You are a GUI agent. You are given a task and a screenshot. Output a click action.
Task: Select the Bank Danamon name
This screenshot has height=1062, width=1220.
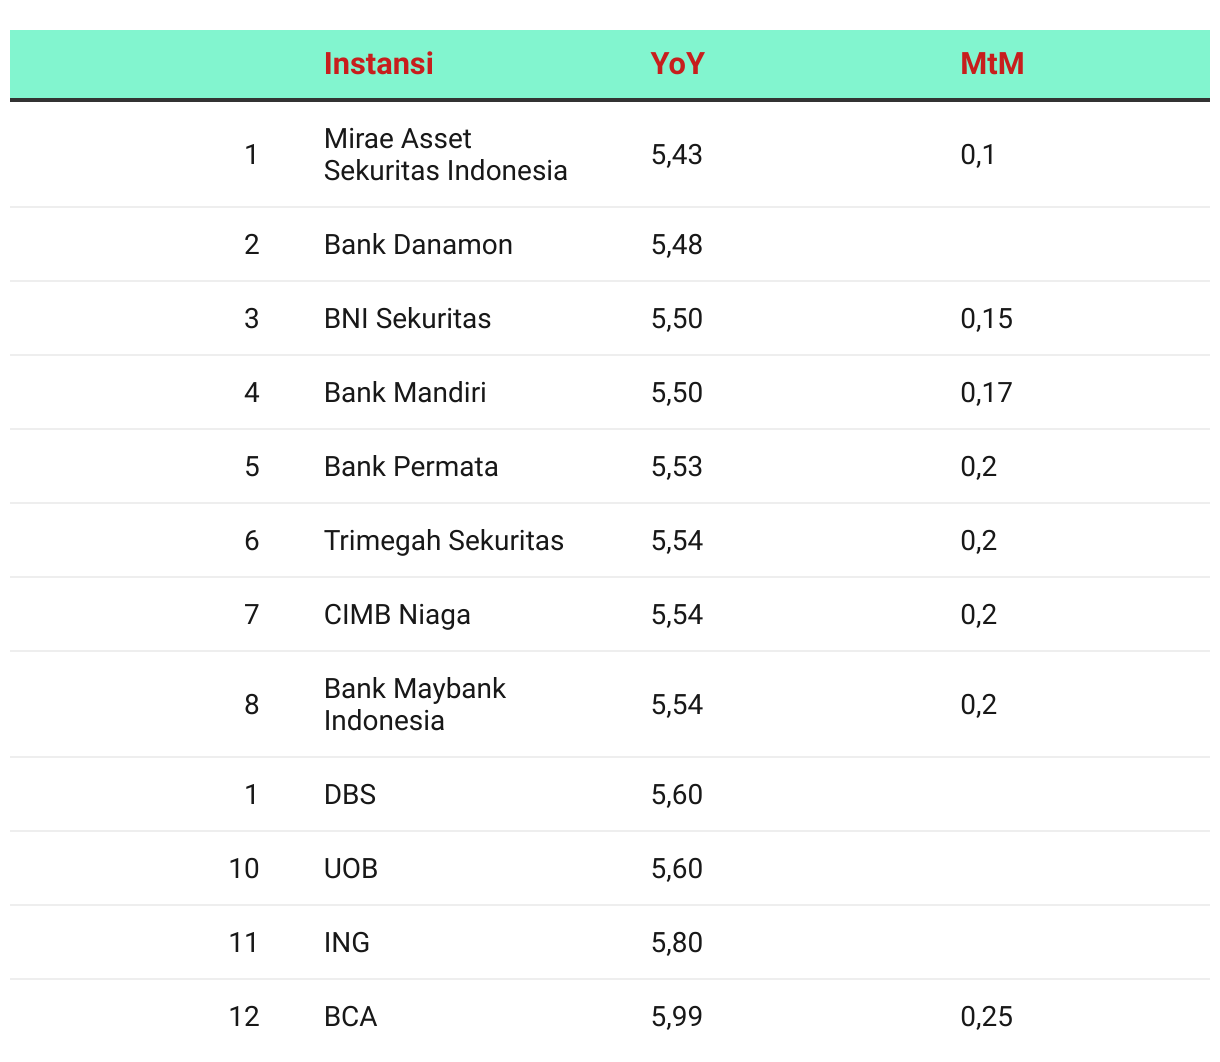pos(418,245)
